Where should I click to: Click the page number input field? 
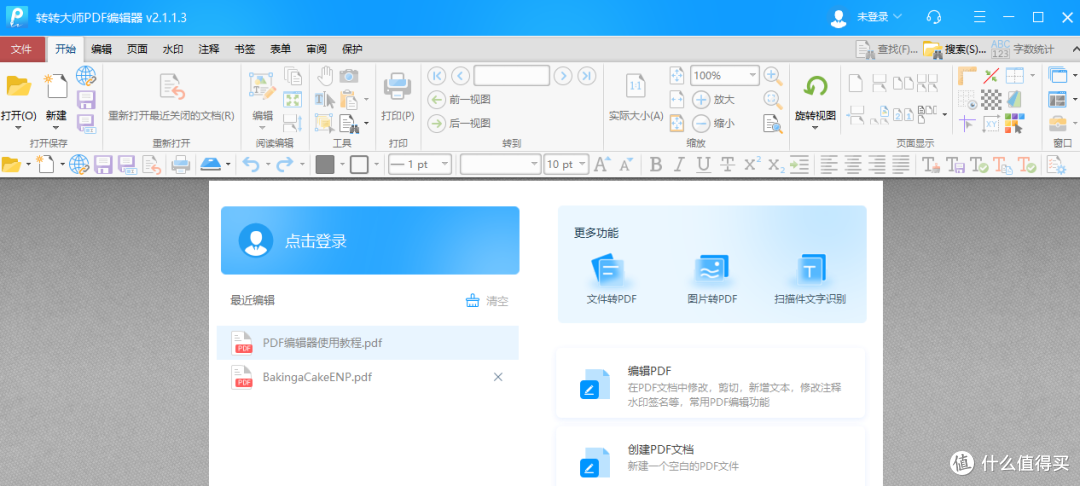tap(511, 76)
